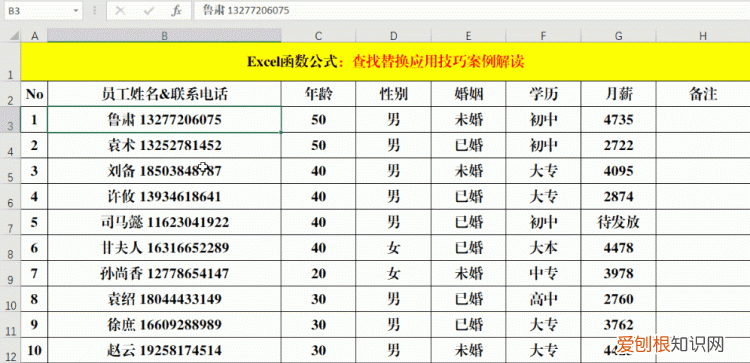Click salary cell 2722

tap(618, 145)
